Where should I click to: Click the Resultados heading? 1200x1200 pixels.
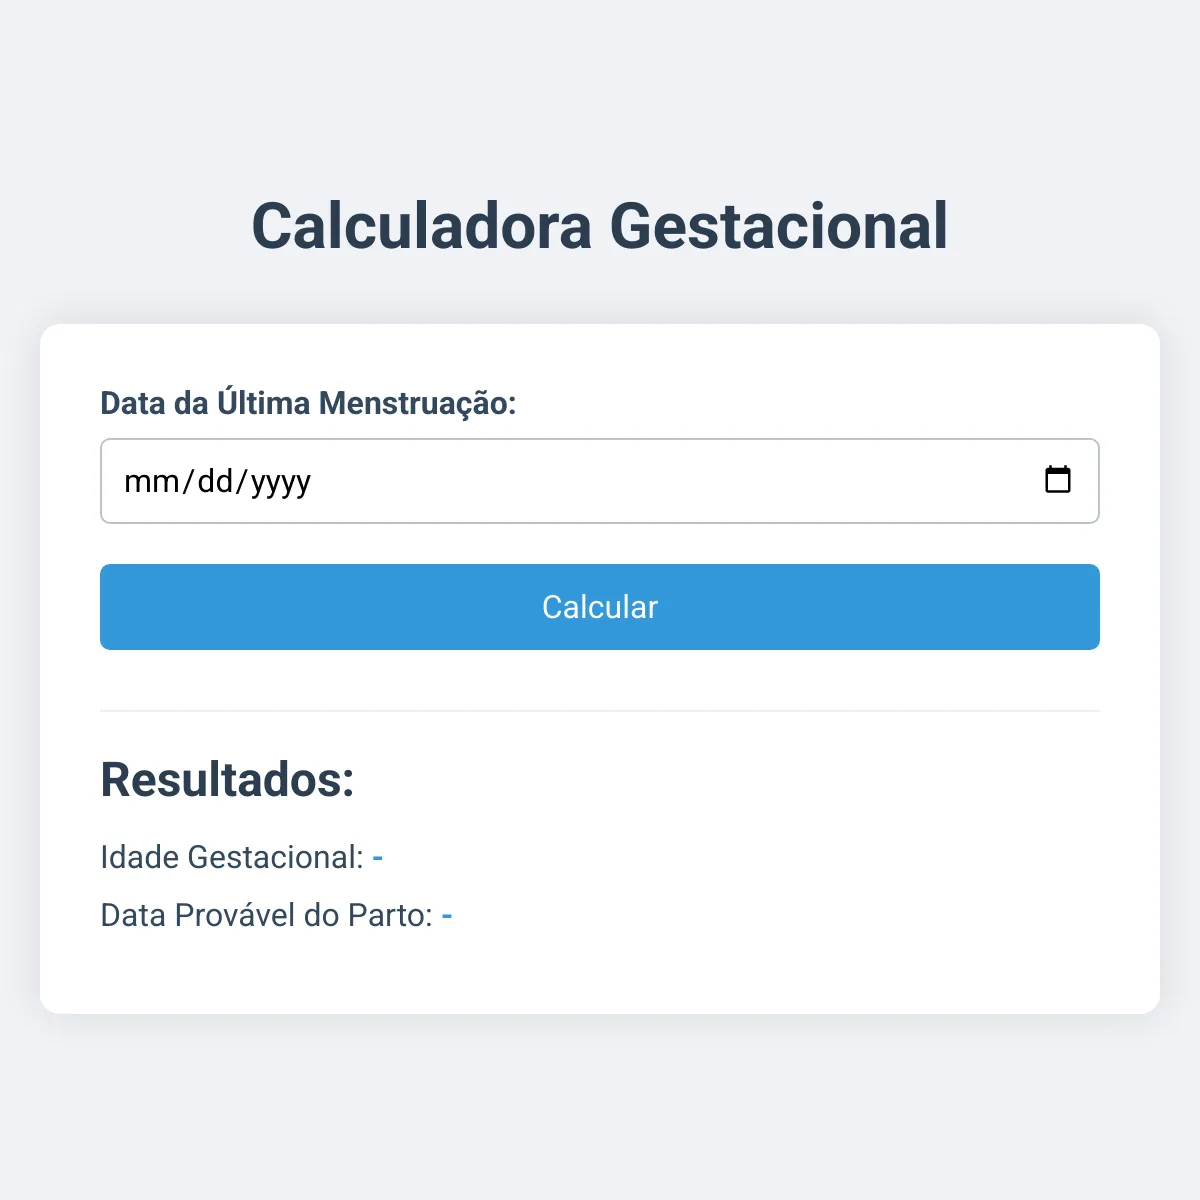[227, 779]
